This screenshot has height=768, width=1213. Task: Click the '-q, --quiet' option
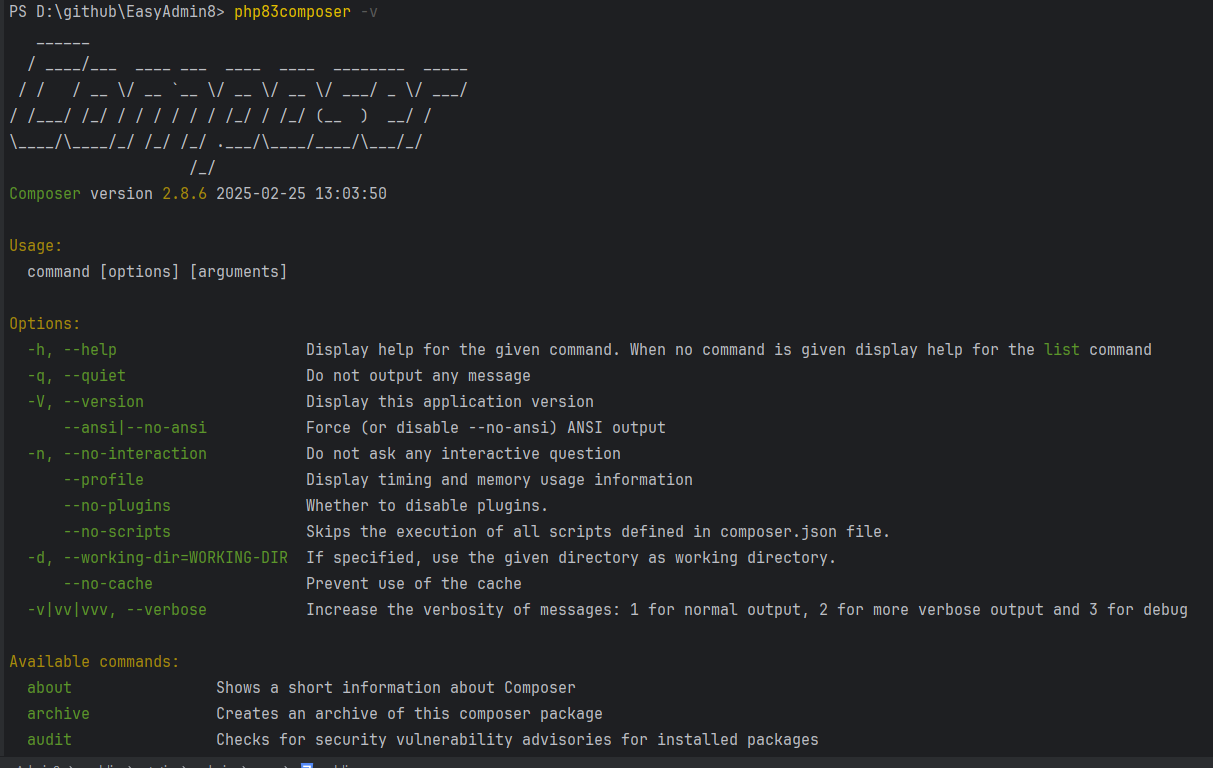76,376
